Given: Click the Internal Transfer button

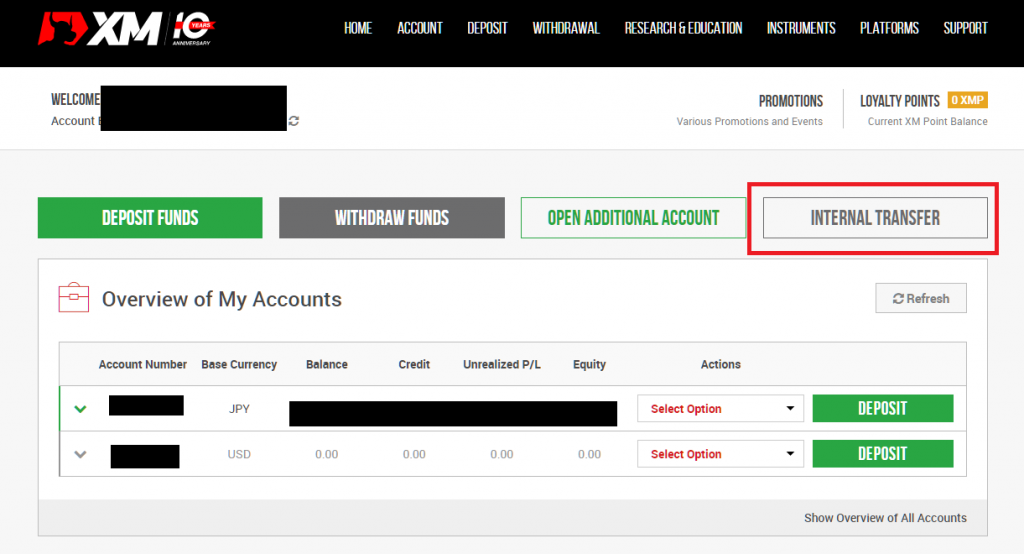Looking at the screenshot, I should click(875, 218).
